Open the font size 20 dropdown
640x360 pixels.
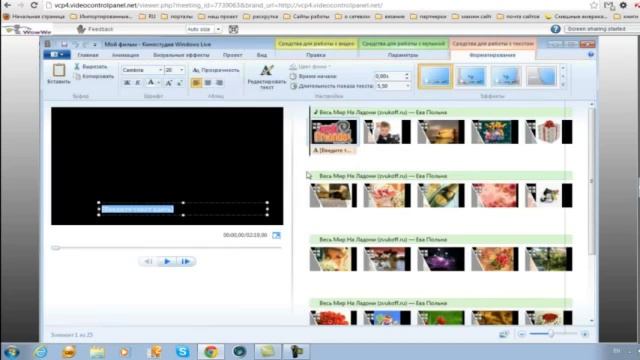click(182, 70)
